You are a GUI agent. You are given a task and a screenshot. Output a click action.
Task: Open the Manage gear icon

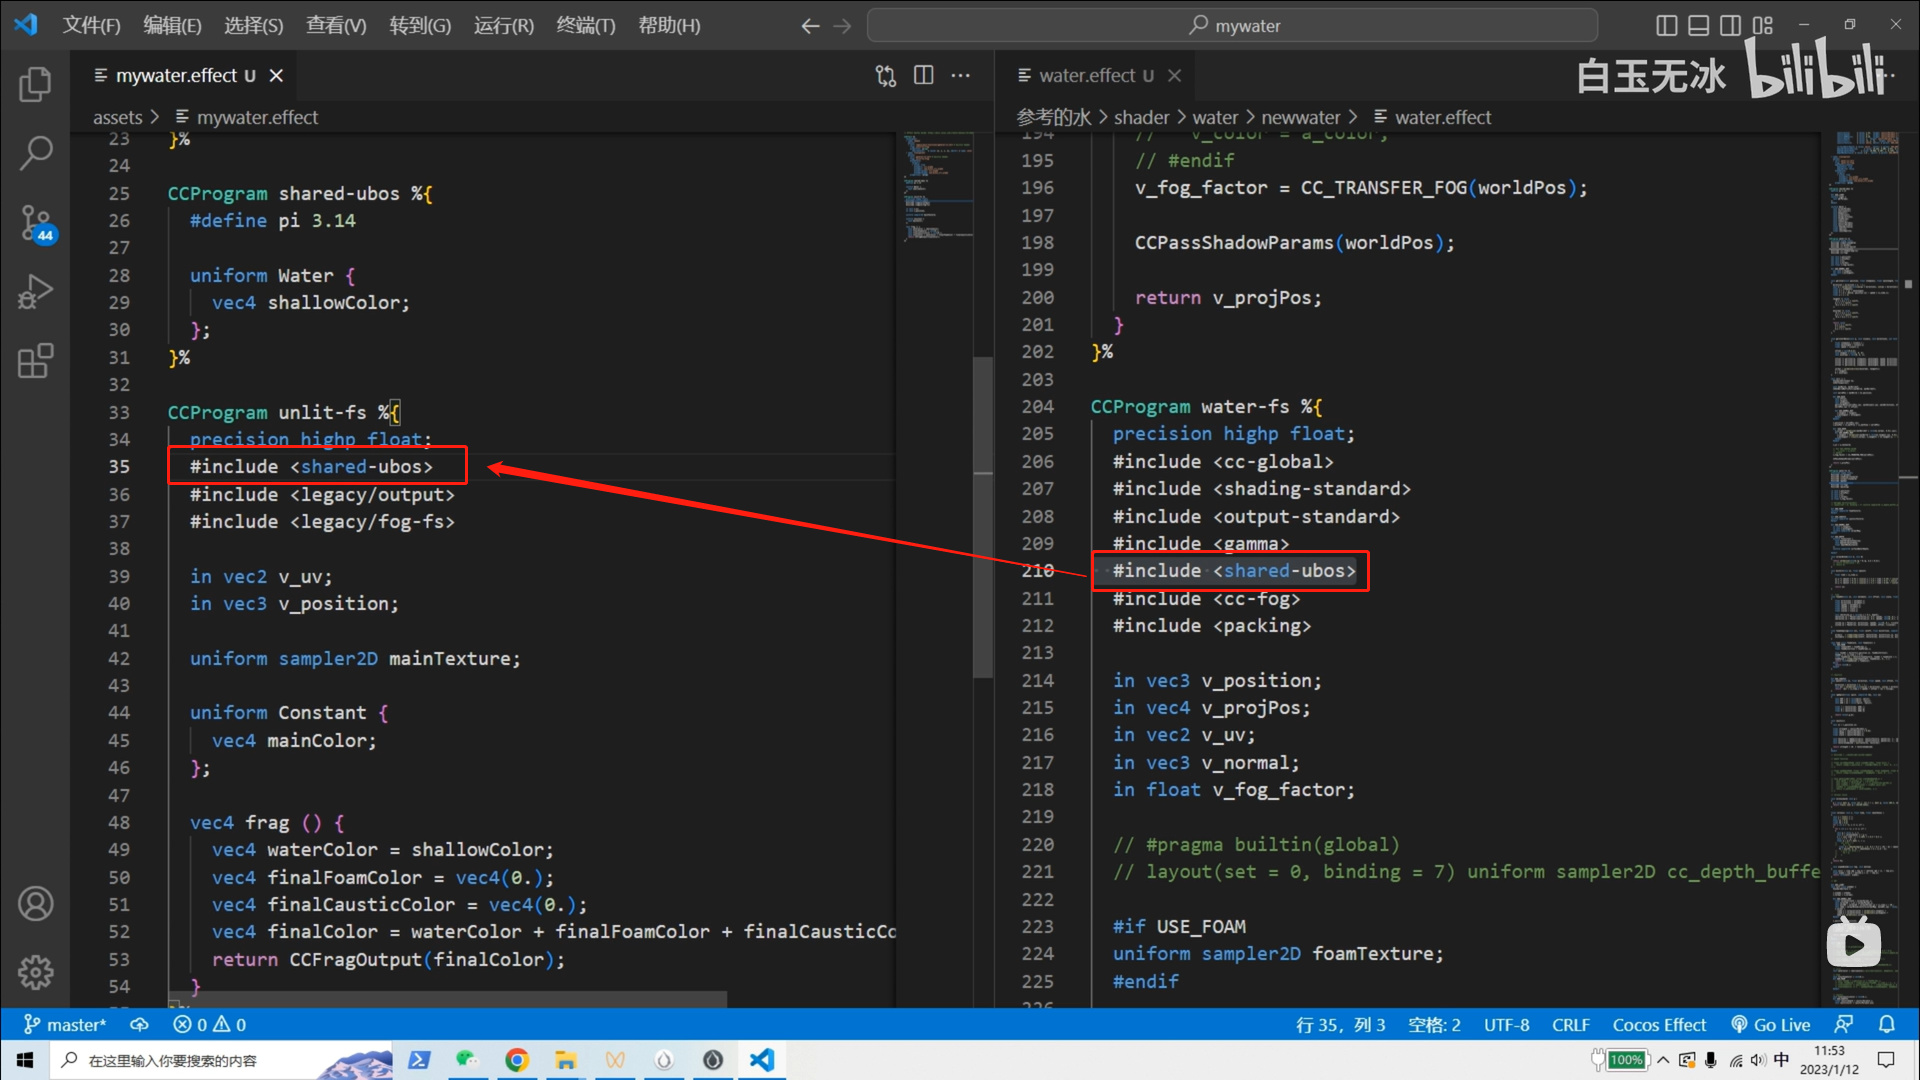tap(35, 972)
